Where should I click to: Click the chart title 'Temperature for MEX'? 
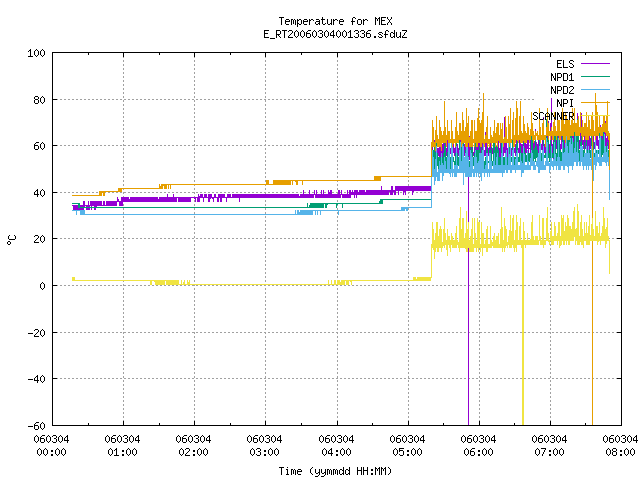[x=335, y=21]
